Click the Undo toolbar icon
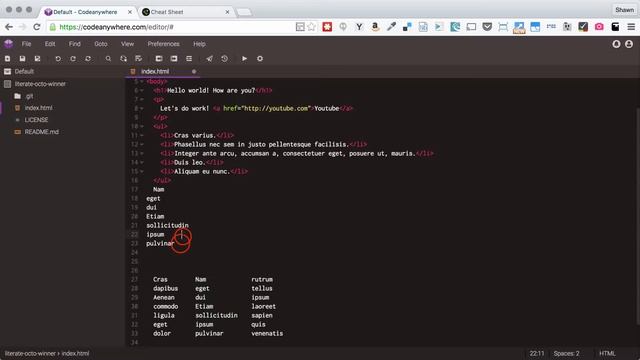Screen dimensions: 640x360 tap(58, 59)
